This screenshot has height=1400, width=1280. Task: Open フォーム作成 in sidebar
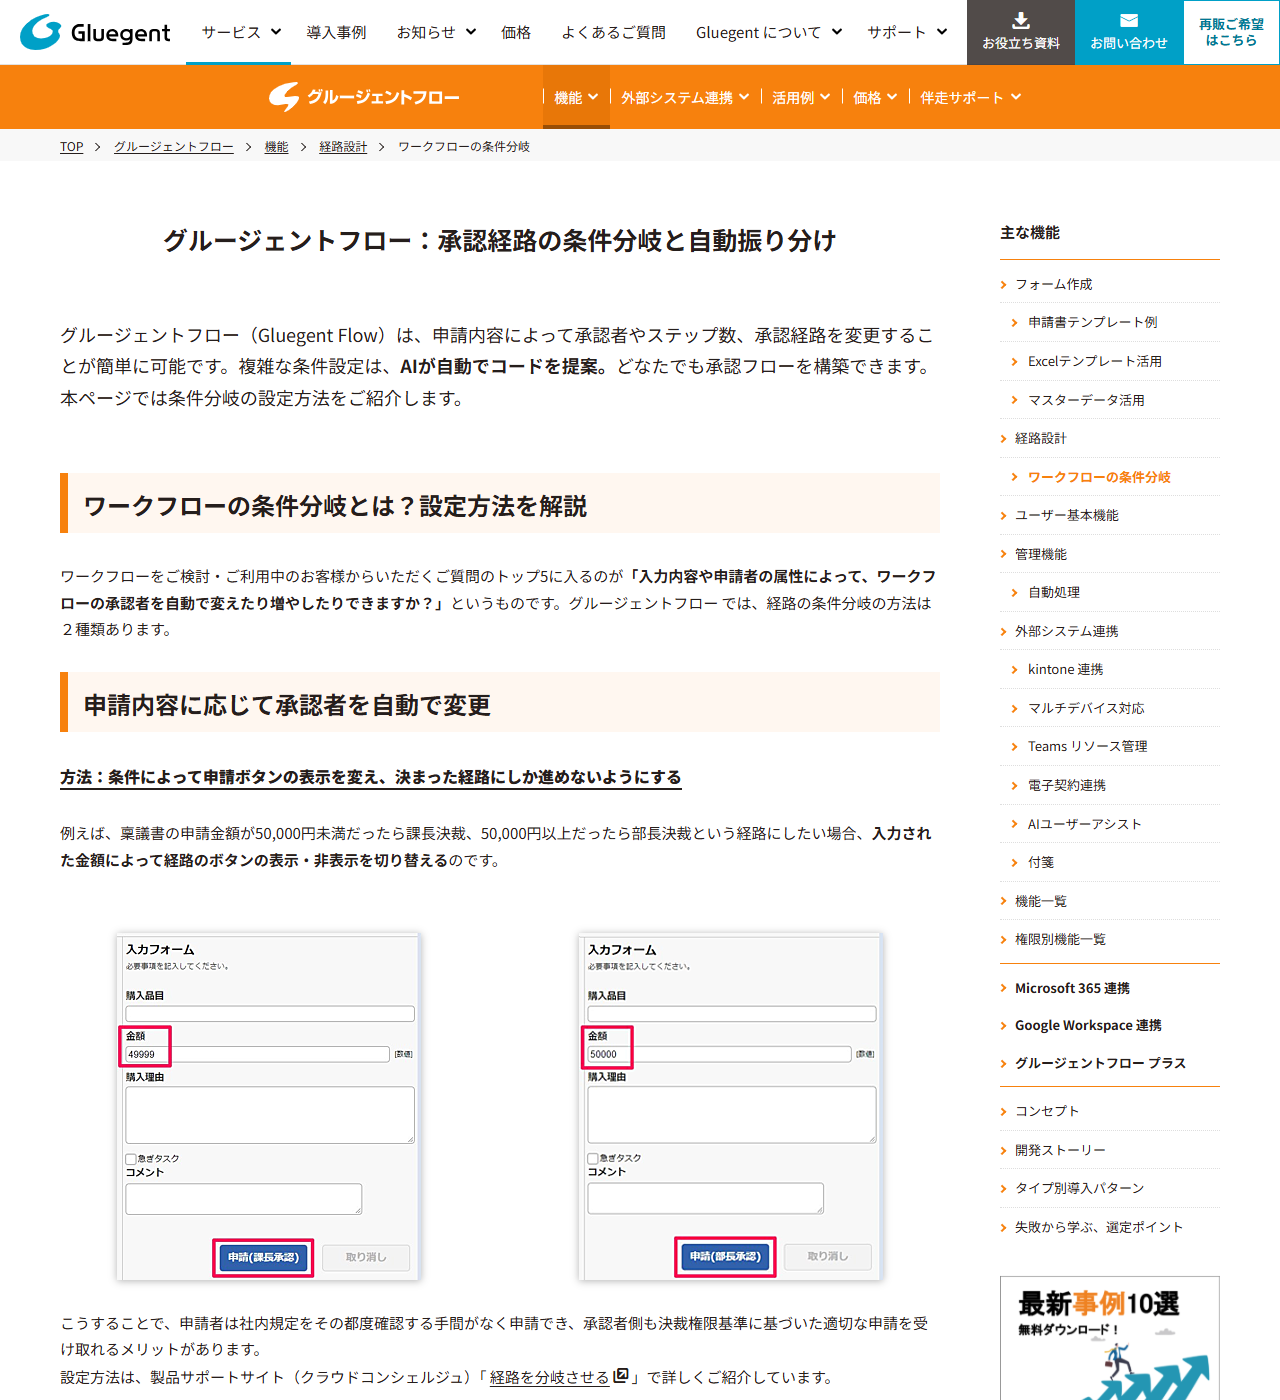click(1053, 285)
